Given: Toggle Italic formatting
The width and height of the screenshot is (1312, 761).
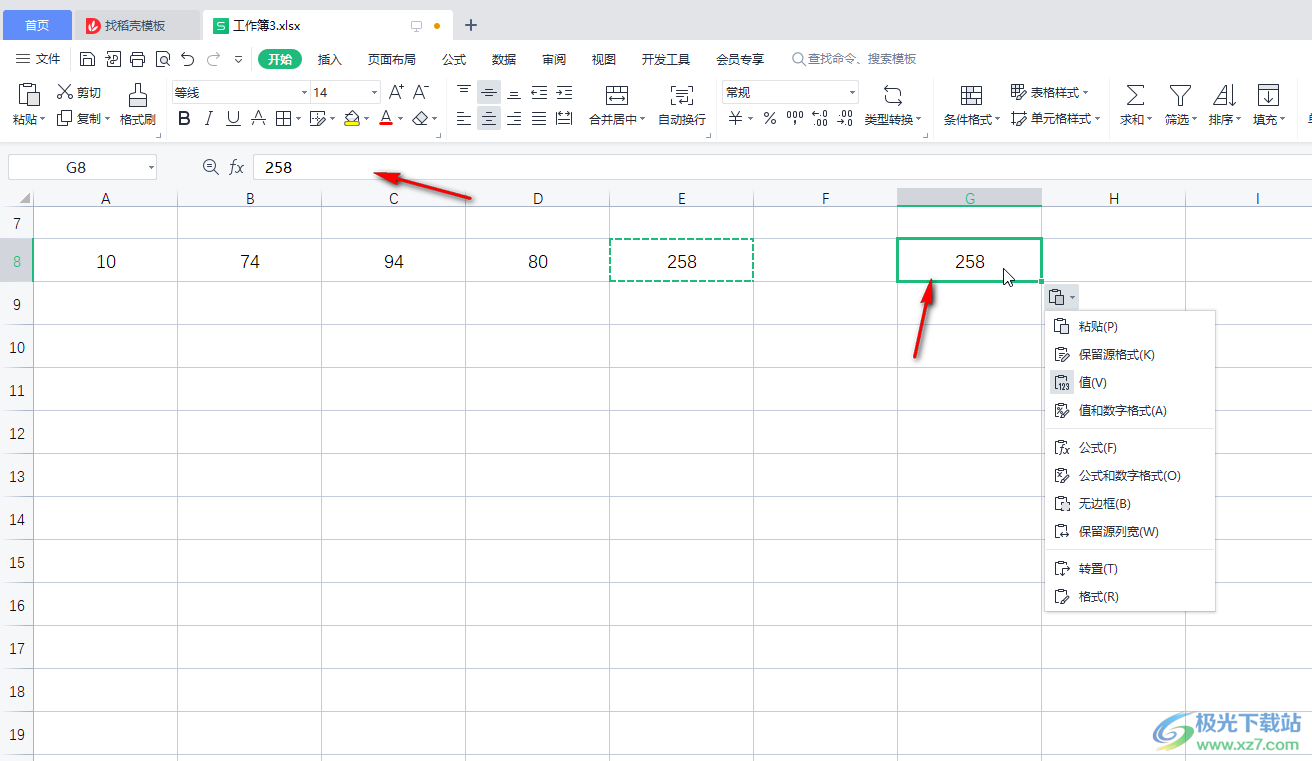Looking at the screenshot, I should click(208, 119).
